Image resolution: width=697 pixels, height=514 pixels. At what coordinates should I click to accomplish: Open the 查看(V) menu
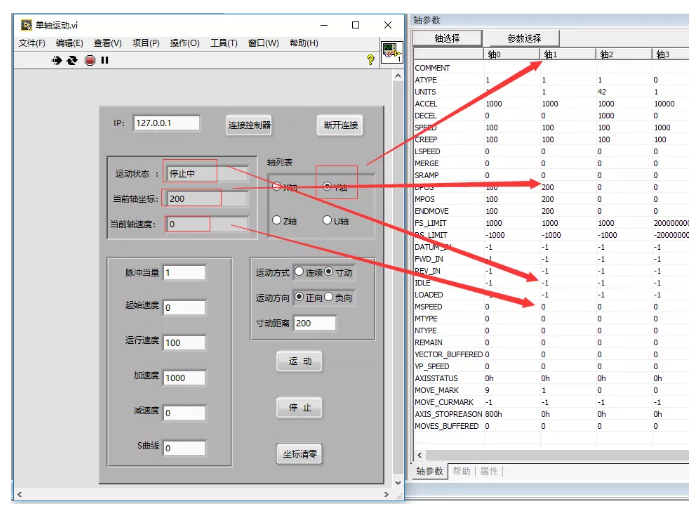click(x=108, y=43)
